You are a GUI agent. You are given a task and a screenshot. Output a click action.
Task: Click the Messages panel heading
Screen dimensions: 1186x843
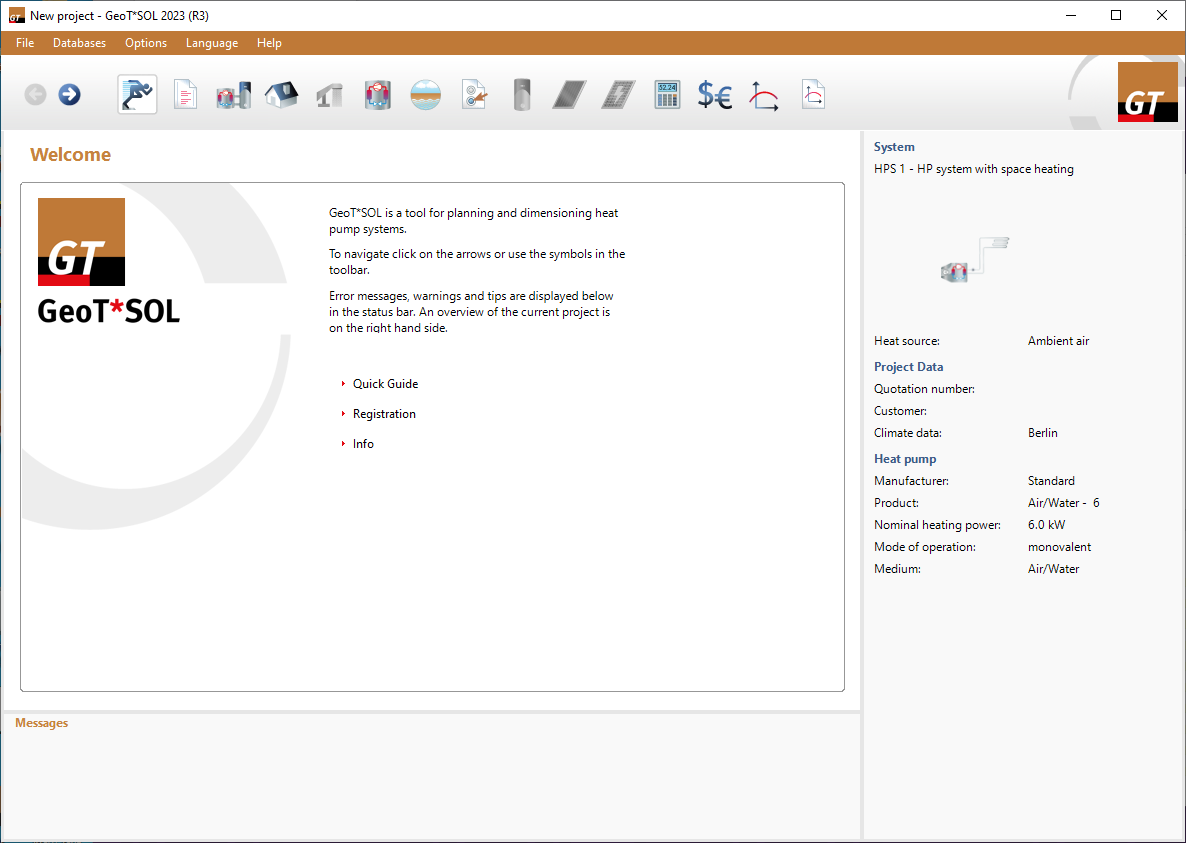tap(42, 723)
